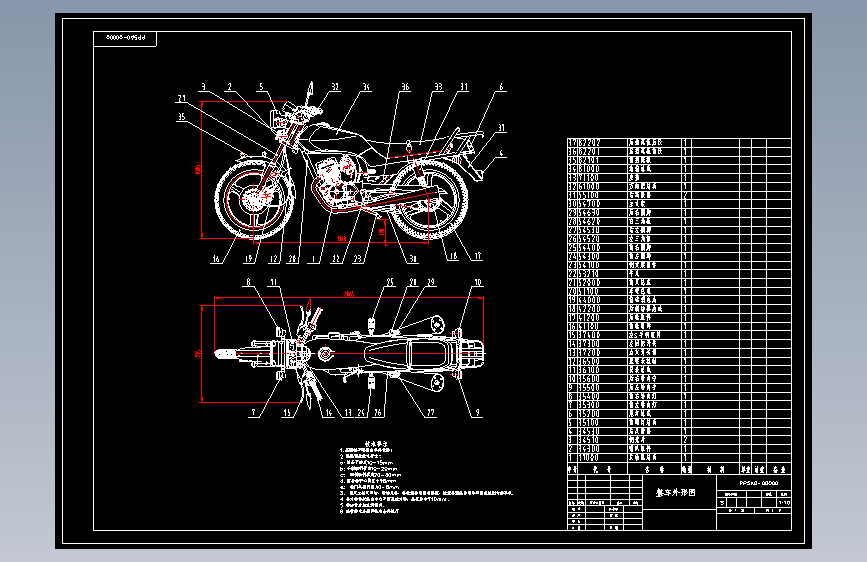Select the 整车外形图 title in title block

click(x=676, y=492)
